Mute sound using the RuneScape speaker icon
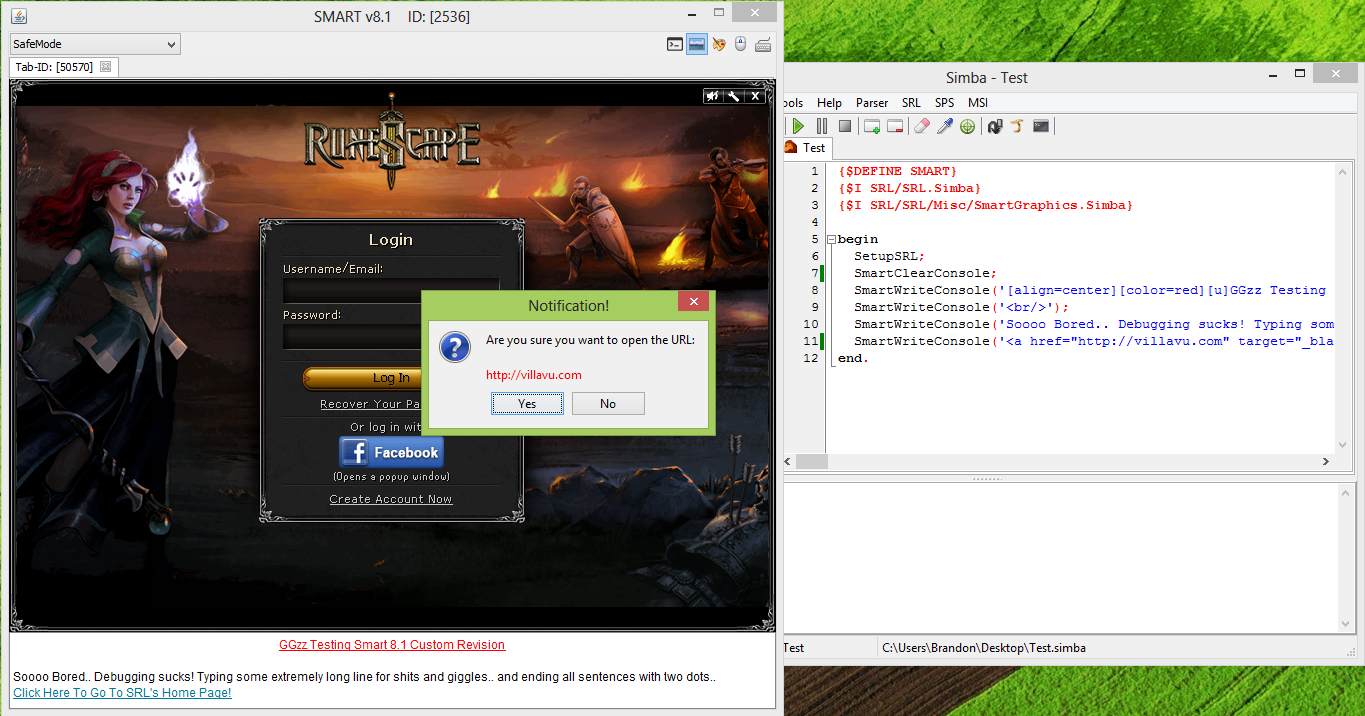The image size is (1365, 716). click(x=713, y=96)
